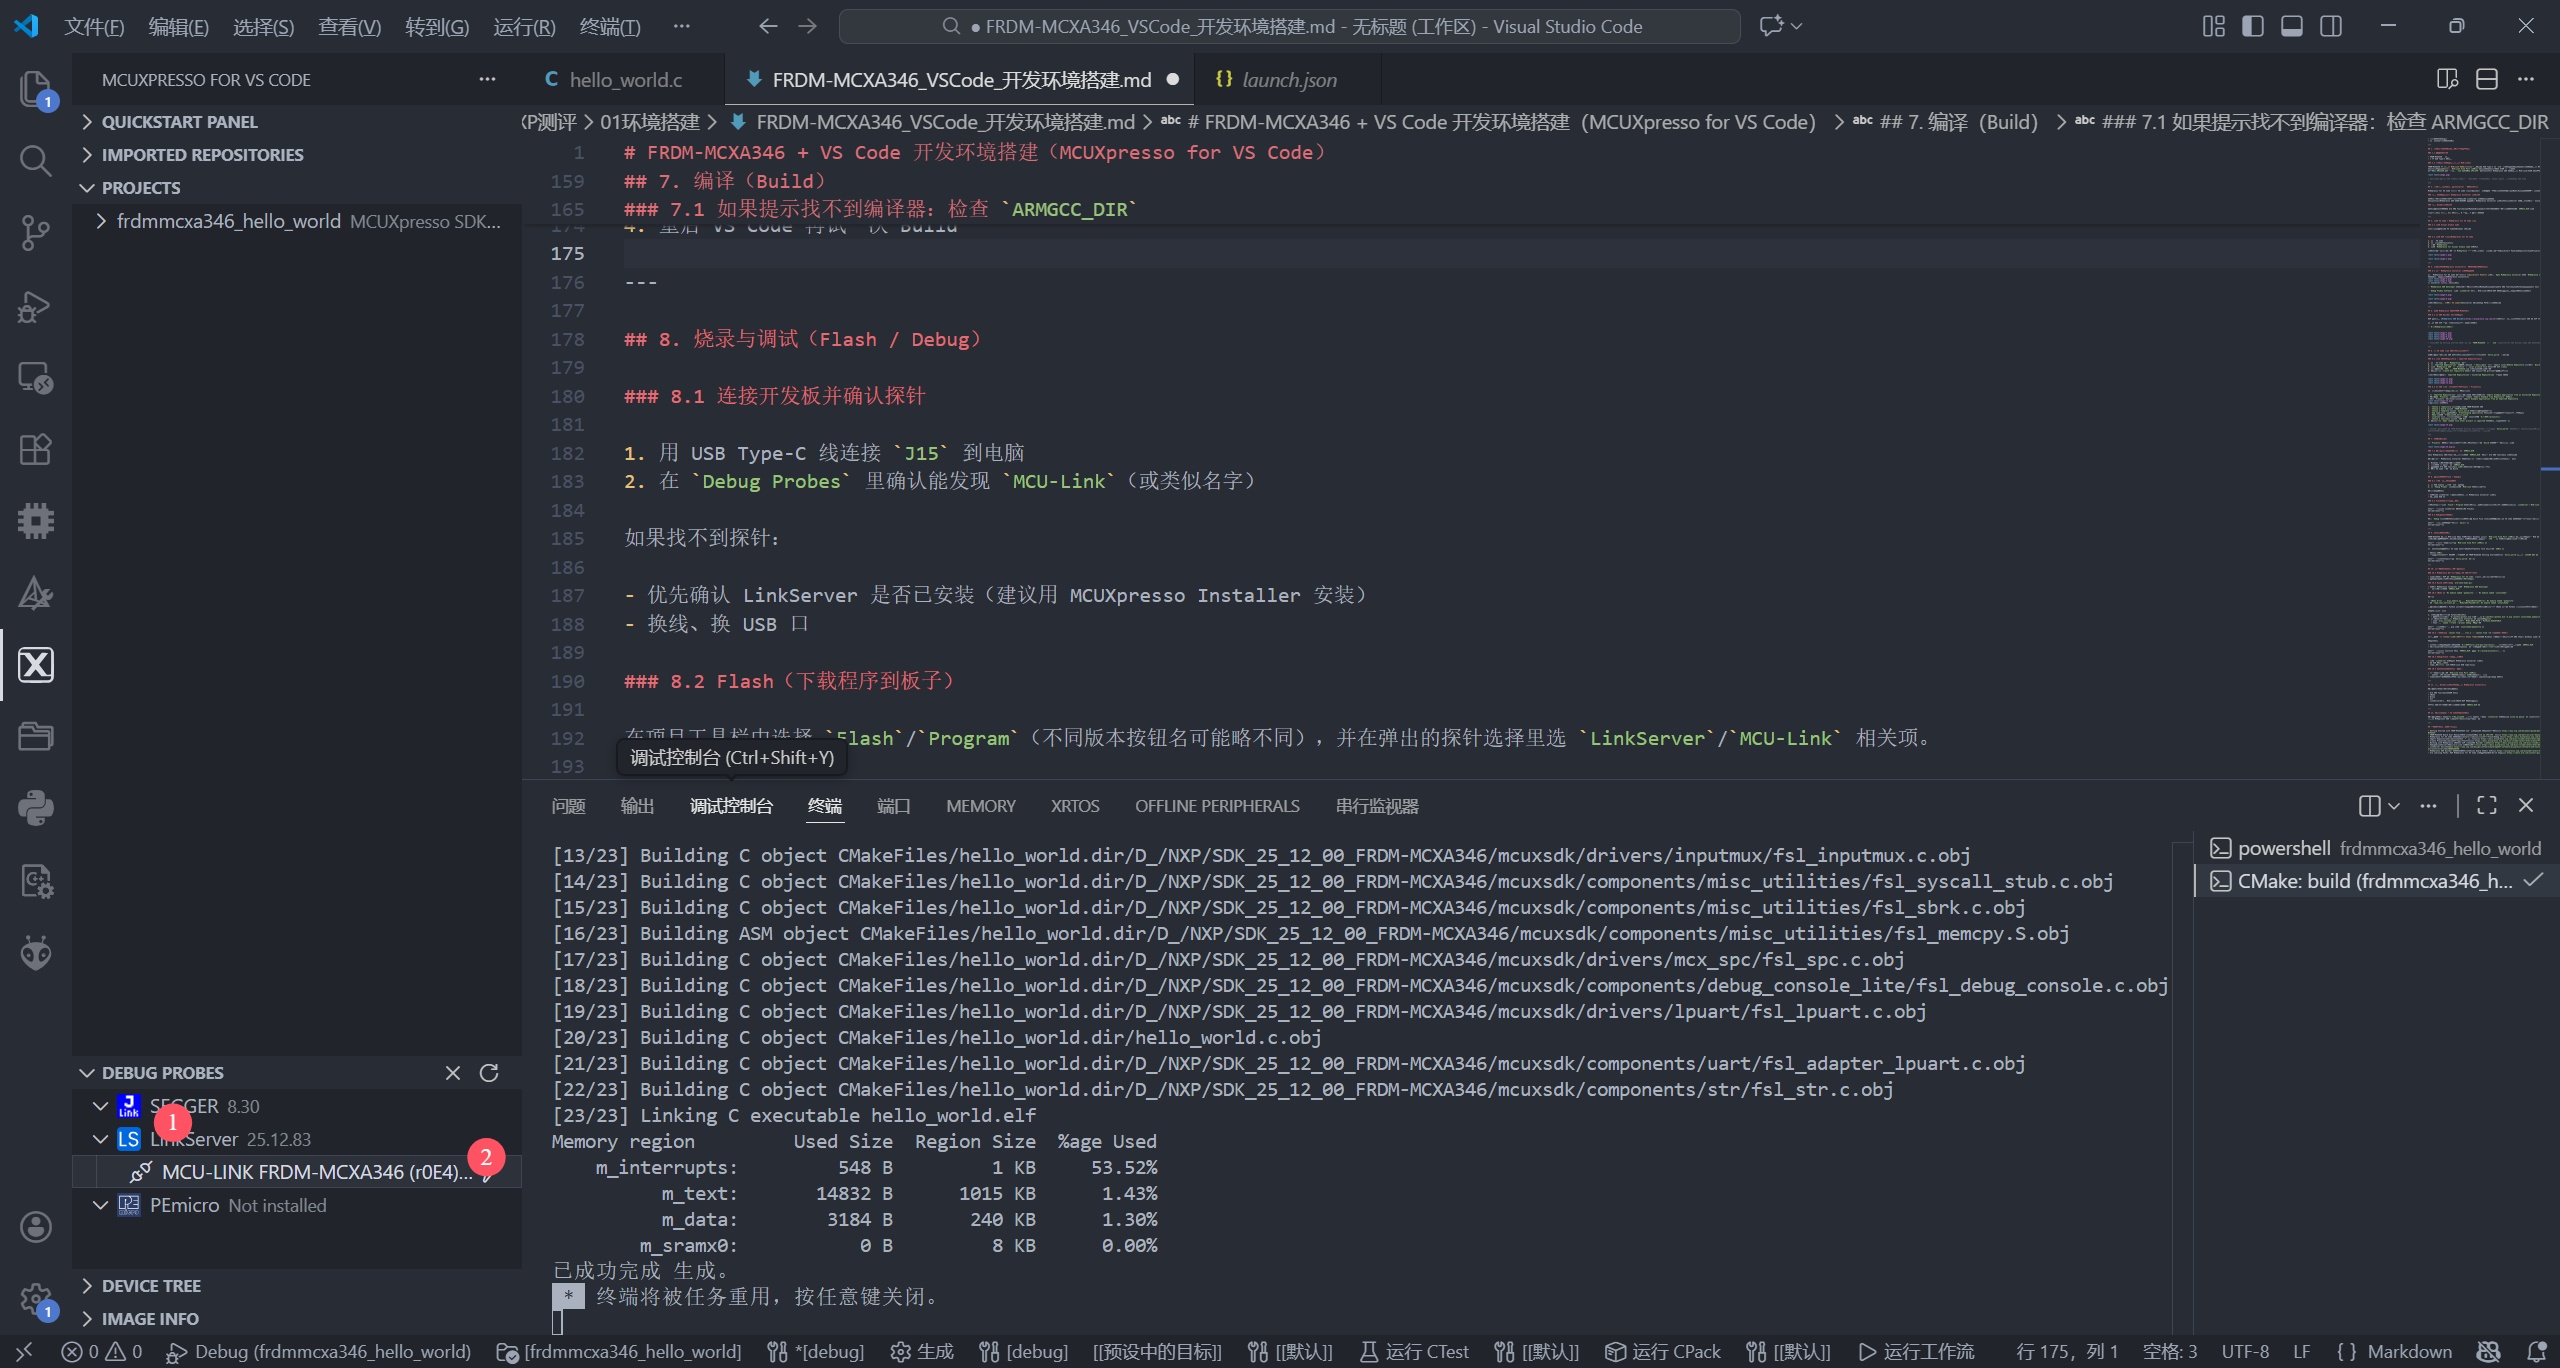The height and width of the screenshot is (1368, 2560).
Task: Select the powershell terminal instance
Action: pyautogui.click(x=2374, y=848)
